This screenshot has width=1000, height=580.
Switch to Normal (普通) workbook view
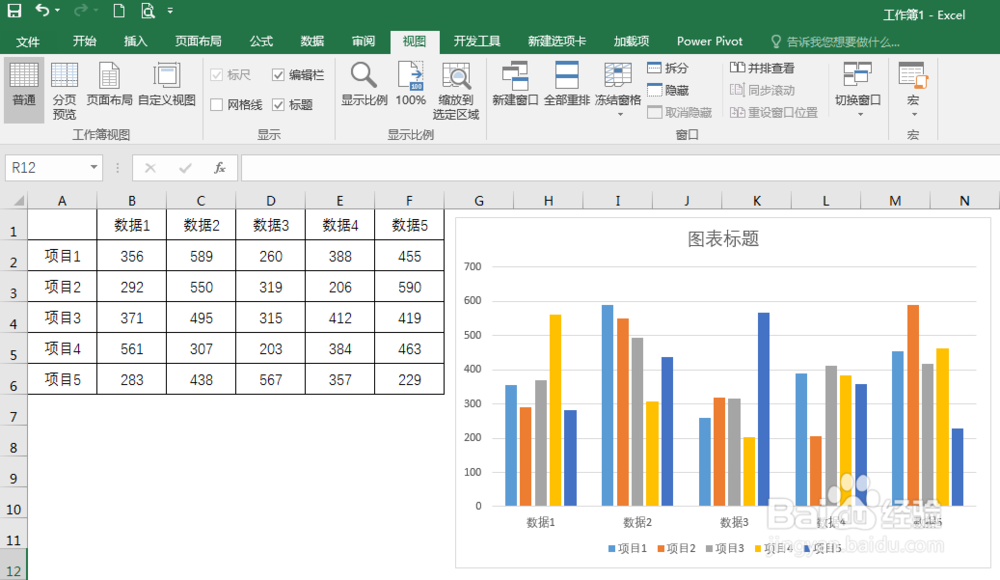[24, 89]
